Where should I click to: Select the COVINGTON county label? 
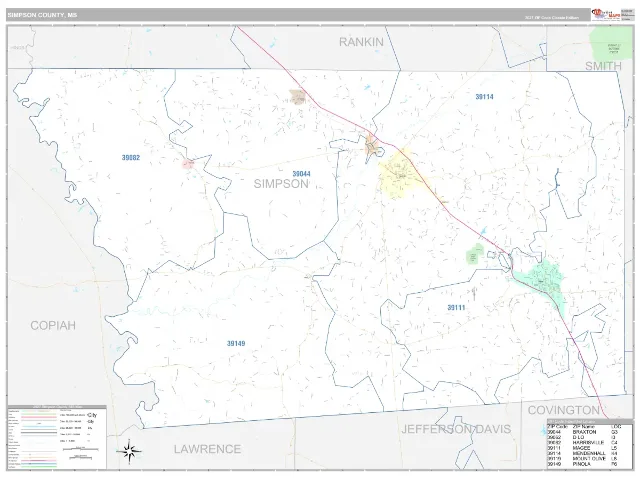564,410
